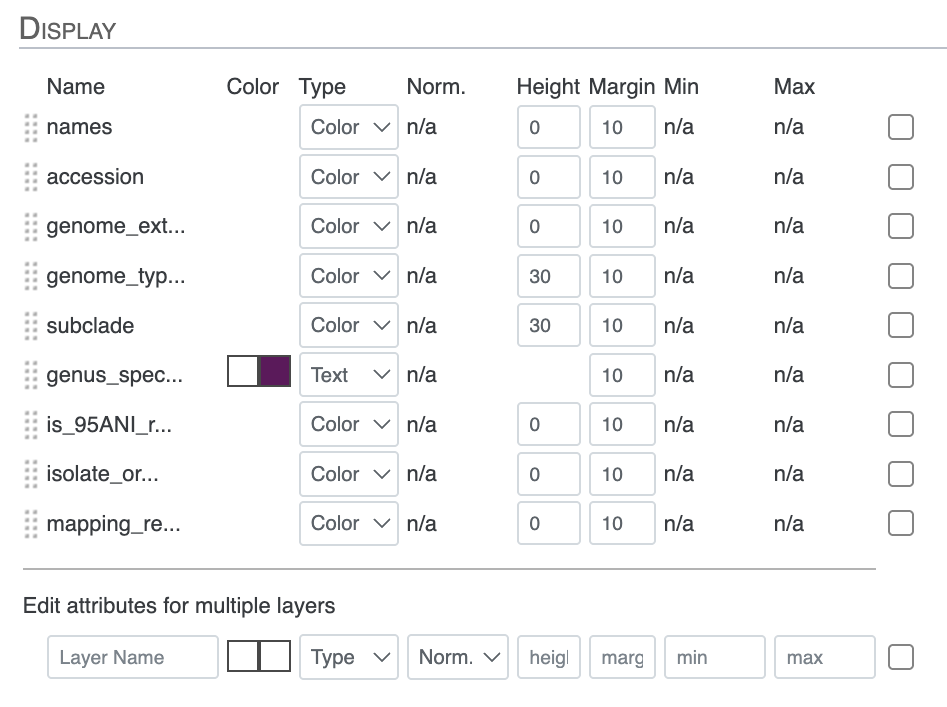Click the mapping_re row drag handle

31,524
